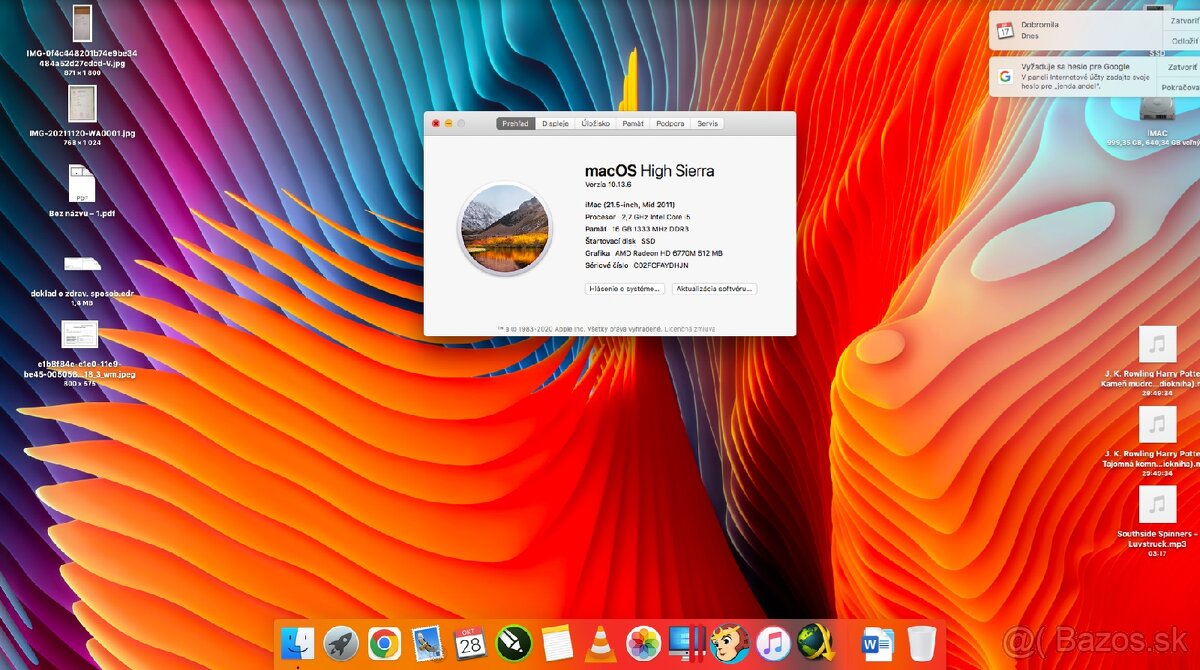Click the Aktualizácia softvéru button
The width and height of the screenshot is (1200, 670).
pos(714,289)
